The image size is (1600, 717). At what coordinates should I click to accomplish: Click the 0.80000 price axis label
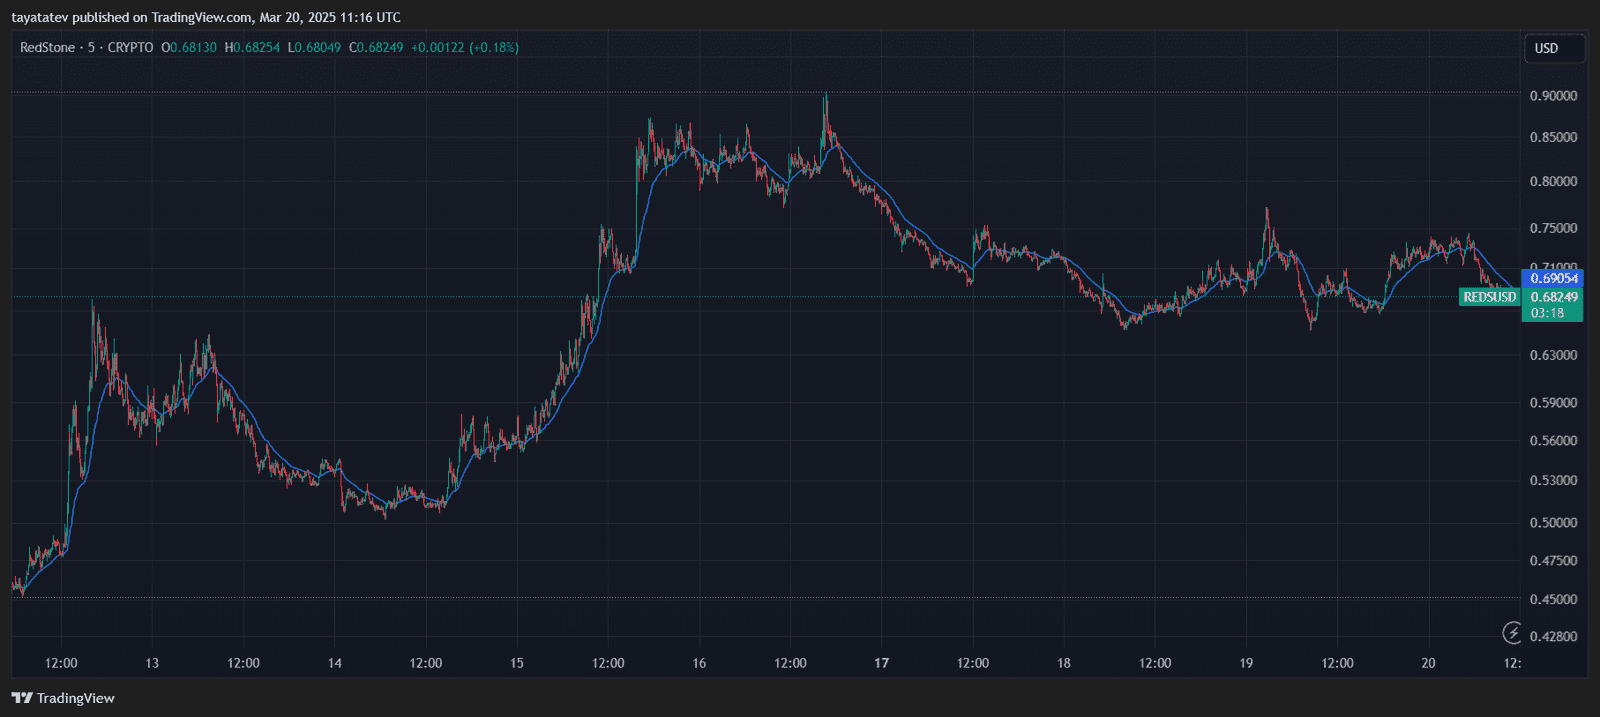coord(1553,181)
